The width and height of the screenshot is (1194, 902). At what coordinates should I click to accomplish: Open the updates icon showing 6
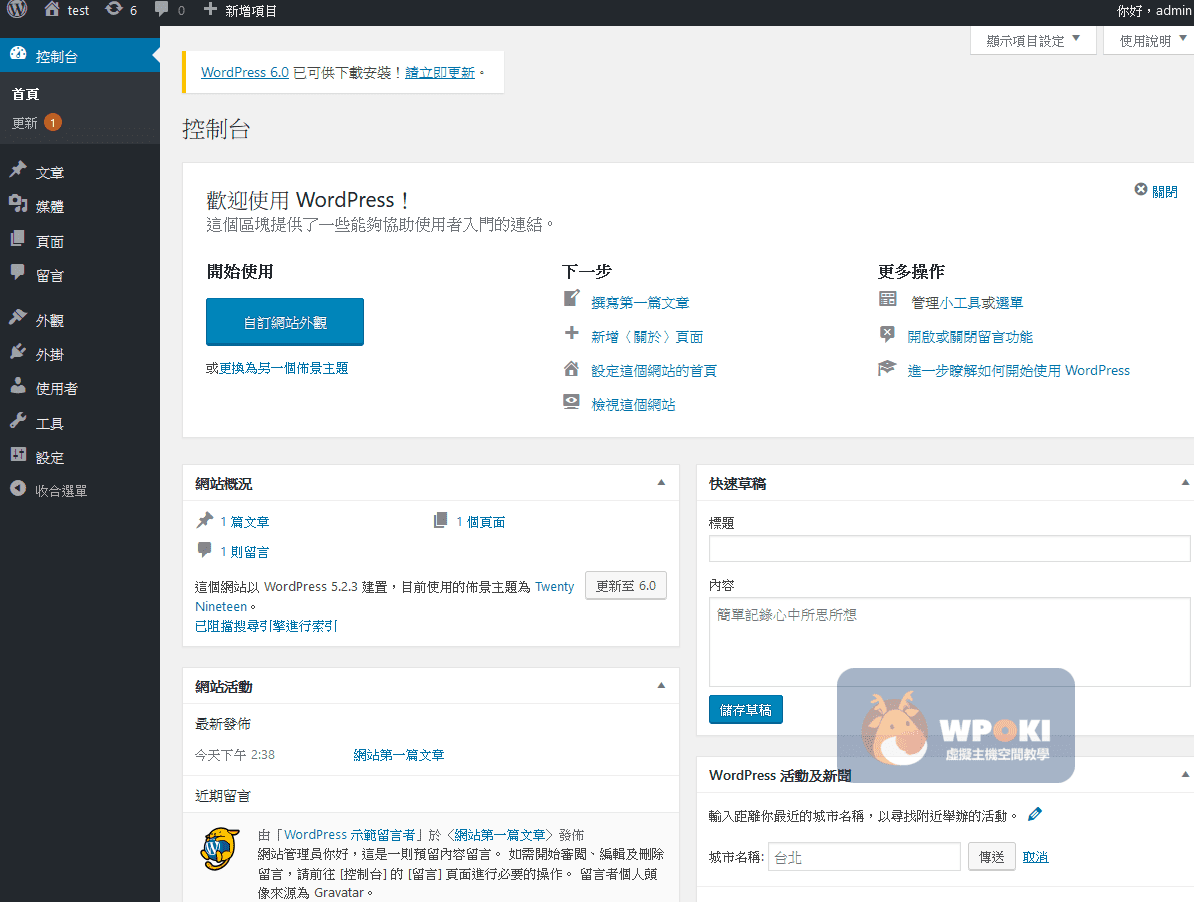115,10
